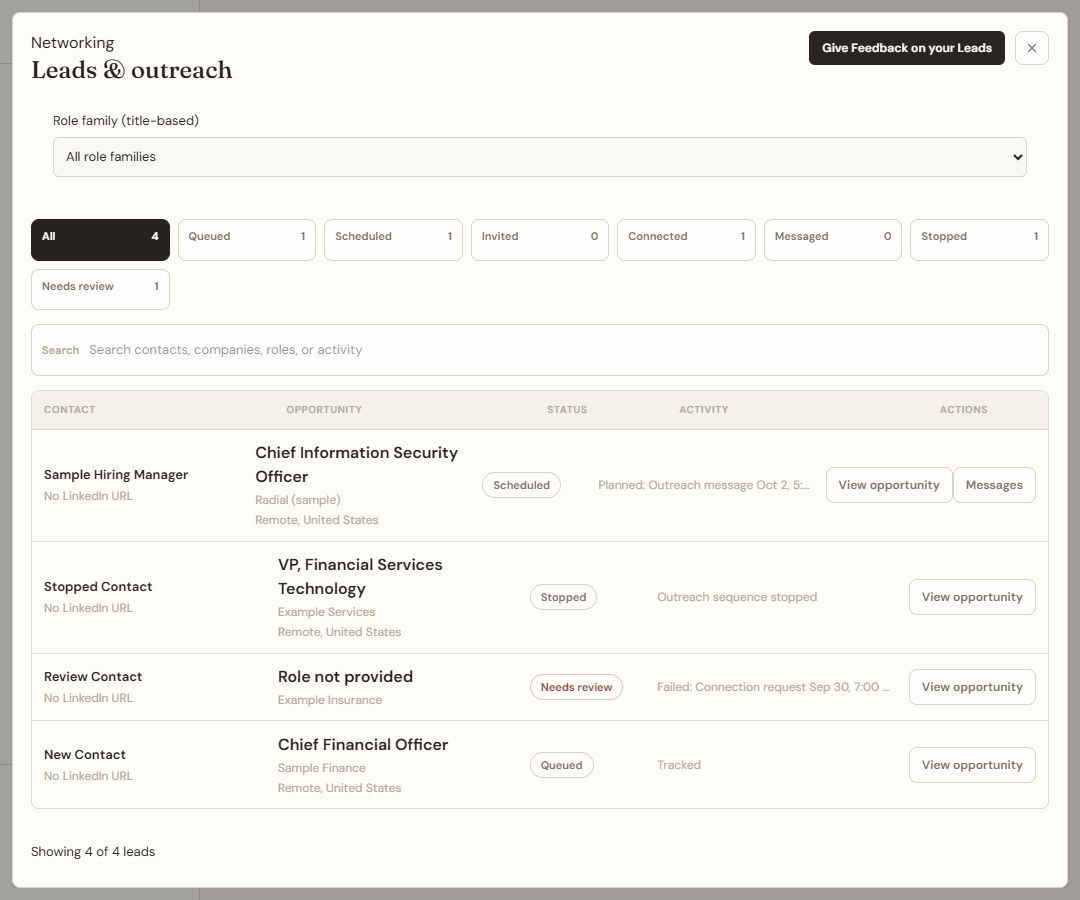Click the Stopped status badge in table
1080x900 pixels.
(x=563, y=597)
